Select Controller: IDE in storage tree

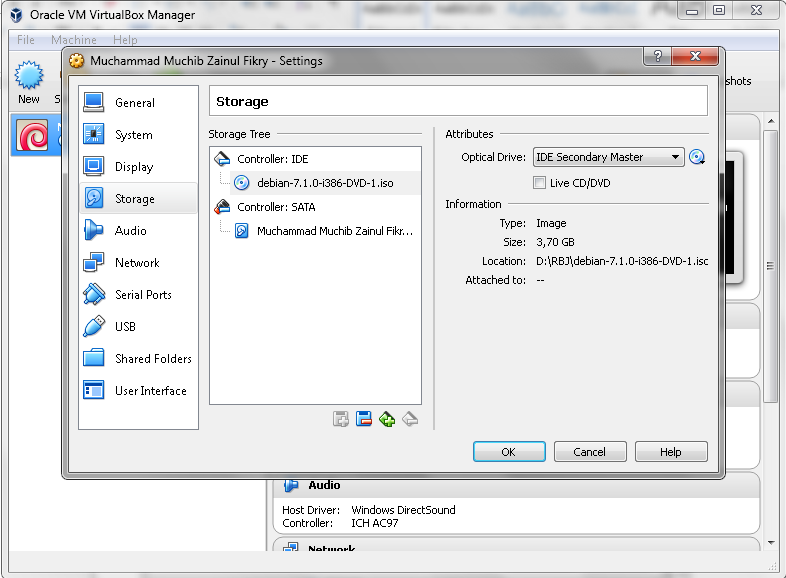tap(315, 159)
